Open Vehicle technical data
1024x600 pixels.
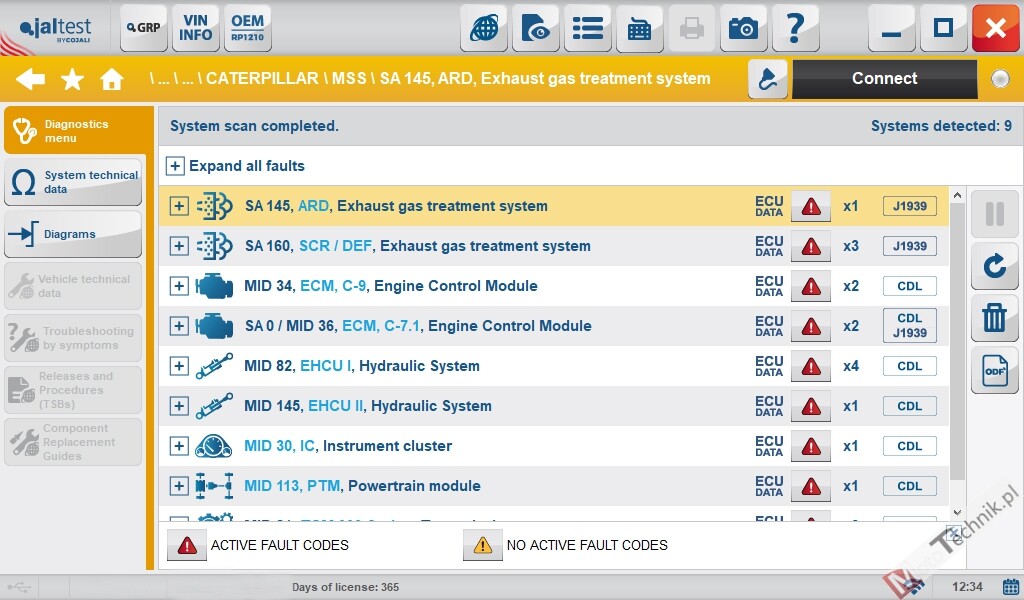pos(73,286)
